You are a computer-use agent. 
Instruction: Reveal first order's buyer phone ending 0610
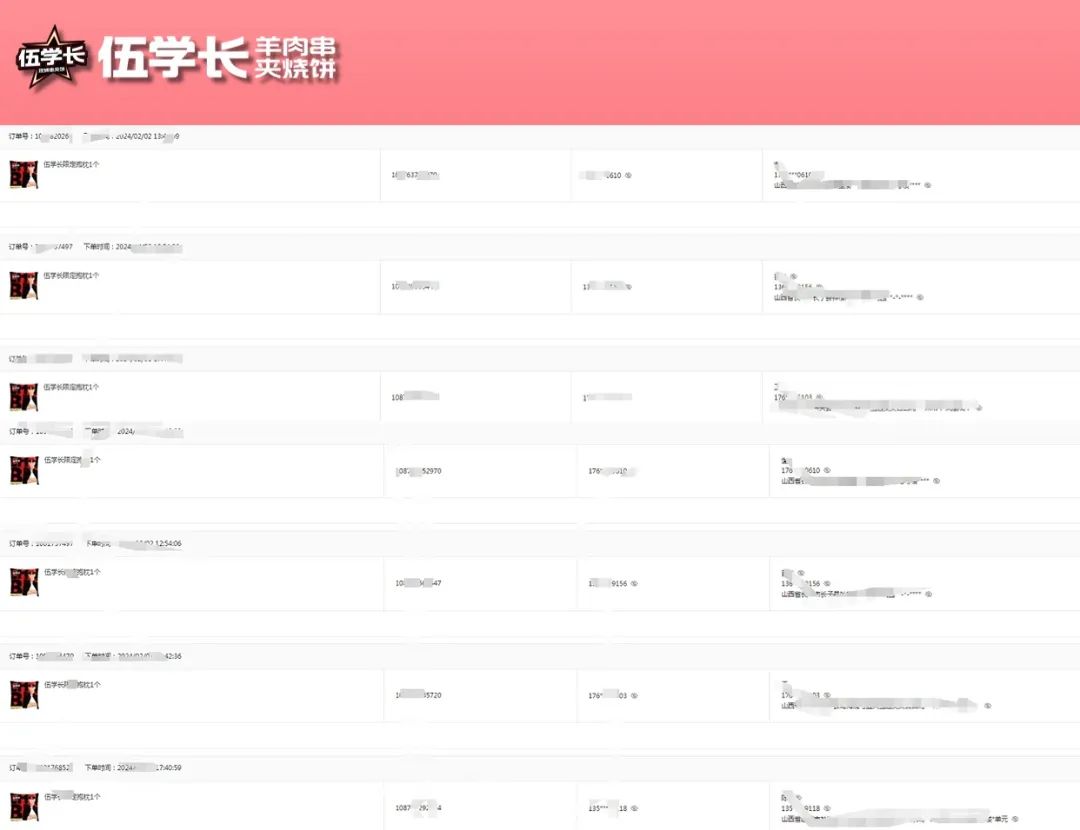click(628, 176)
